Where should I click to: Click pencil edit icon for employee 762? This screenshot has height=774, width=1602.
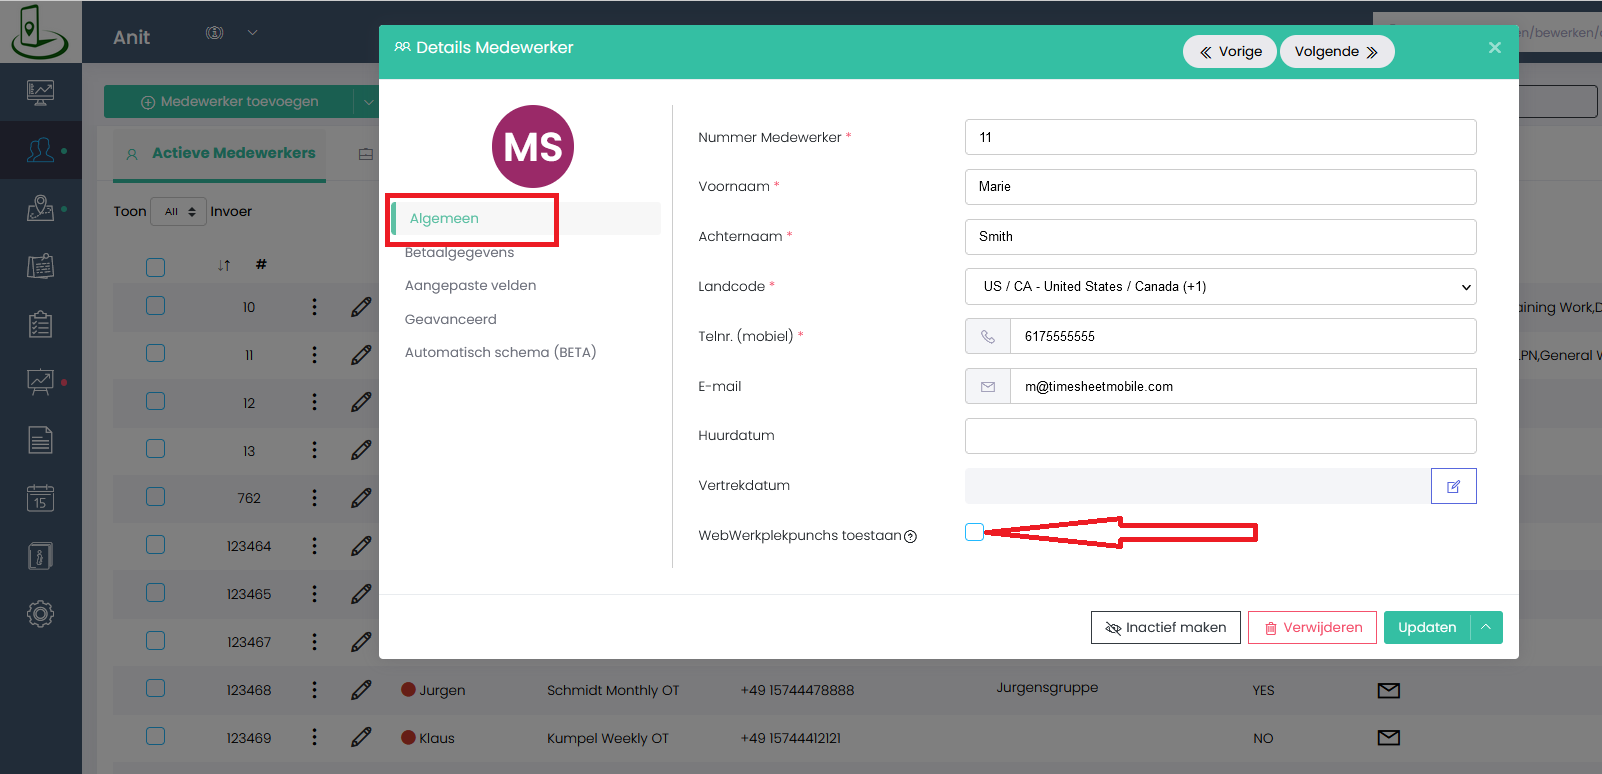click(361, 498)
